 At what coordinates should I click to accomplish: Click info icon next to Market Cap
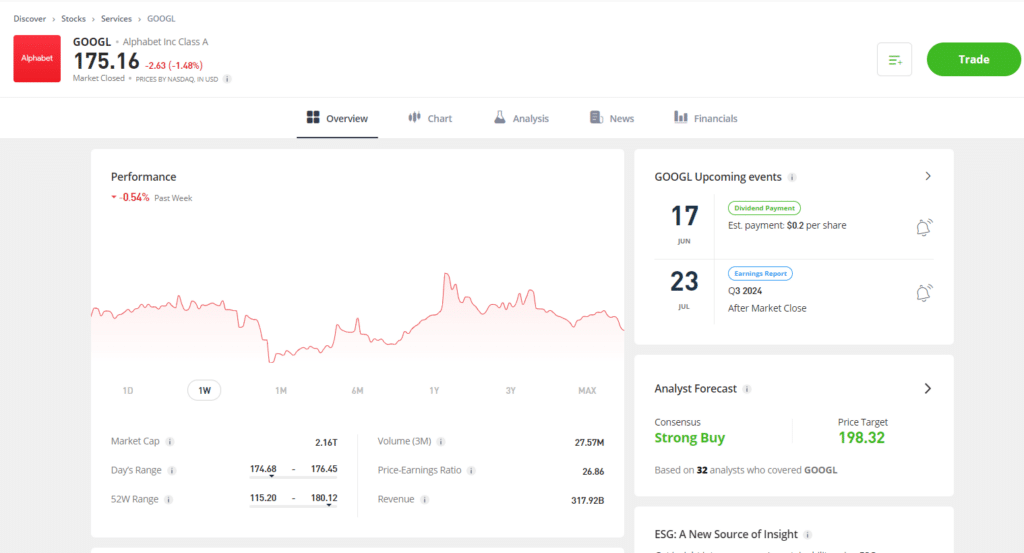tap(170, 442)
